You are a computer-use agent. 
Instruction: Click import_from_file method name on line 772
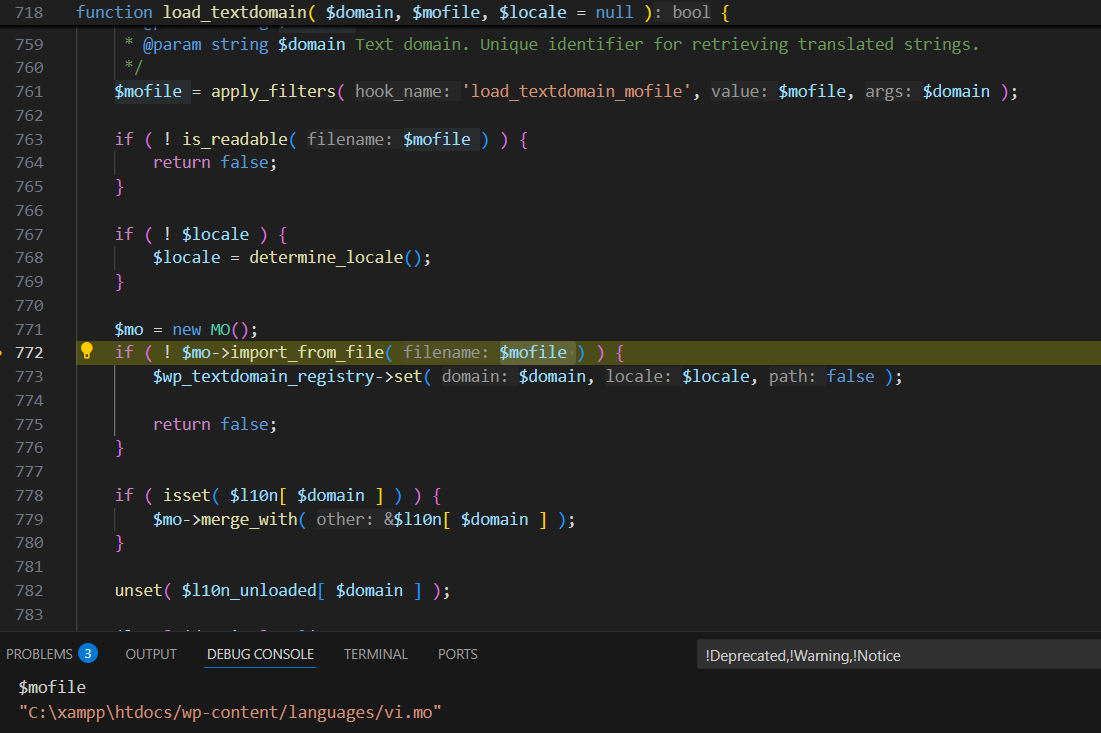tap(308, 352)
